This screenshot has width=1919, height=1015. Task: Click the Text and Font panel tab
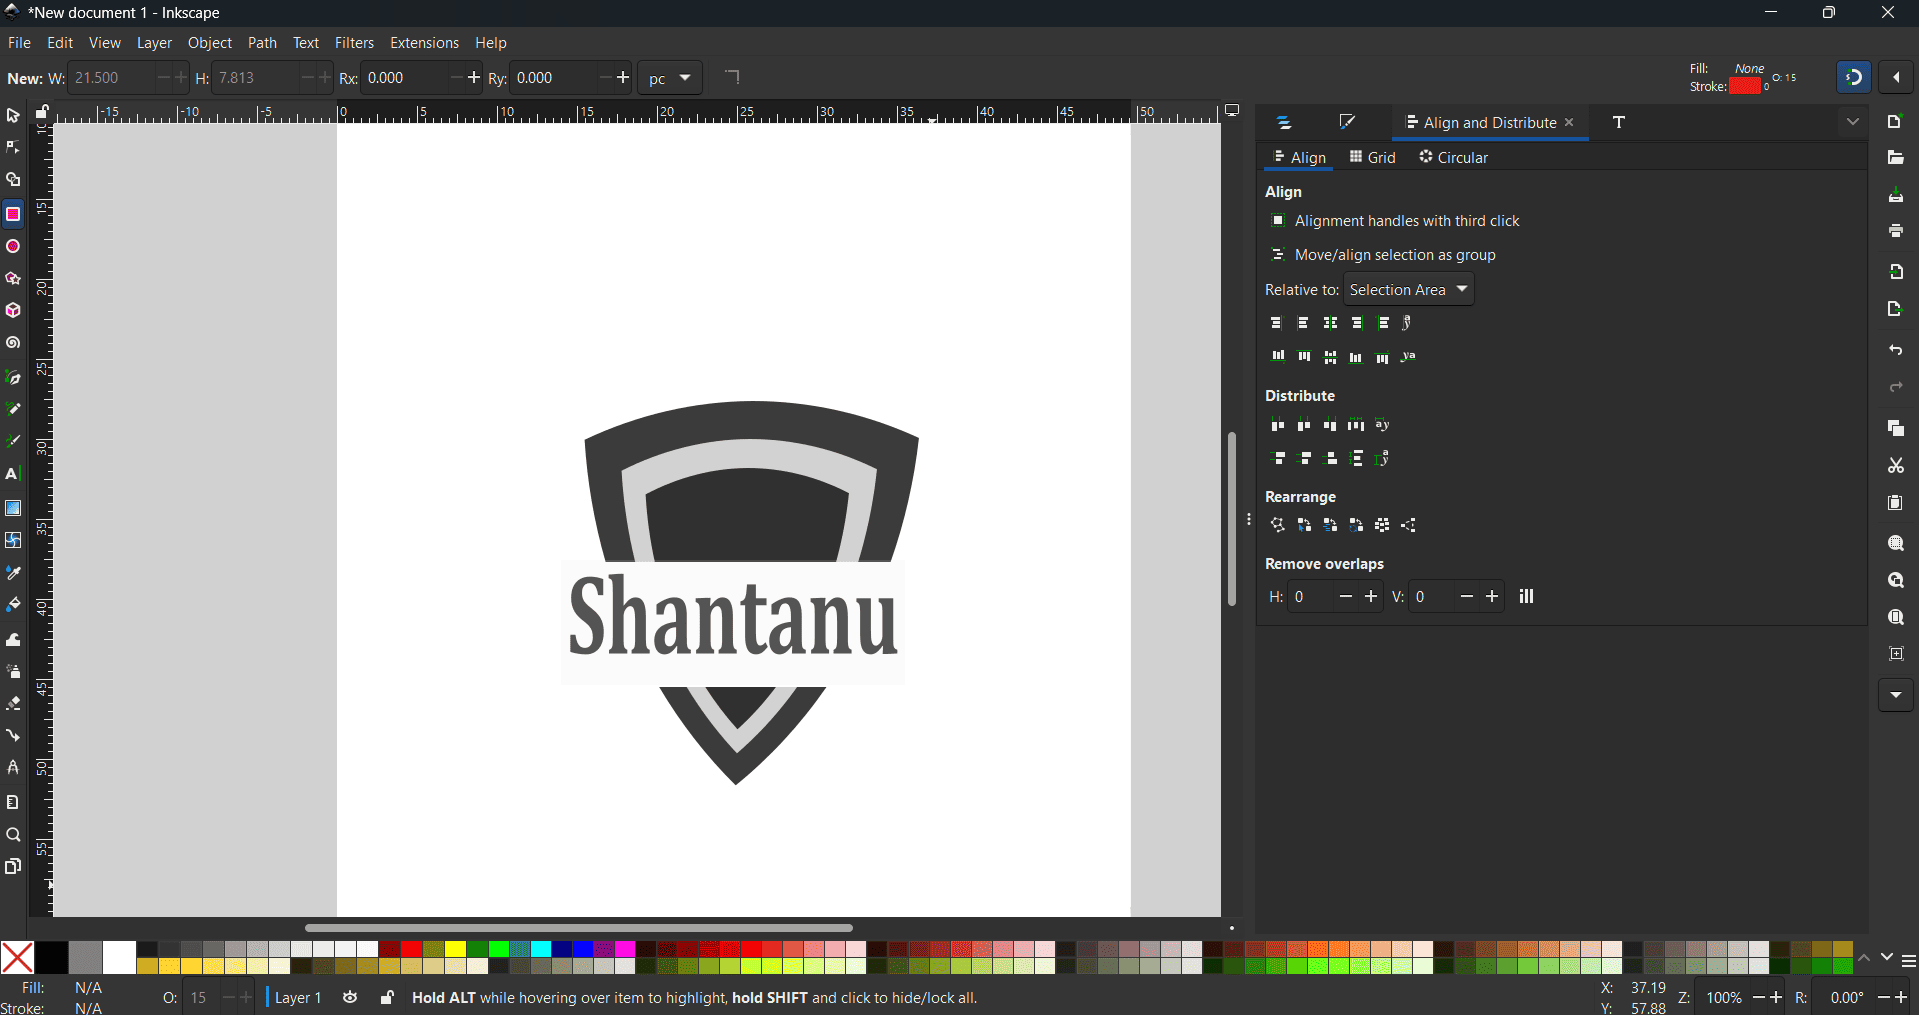1619,122
